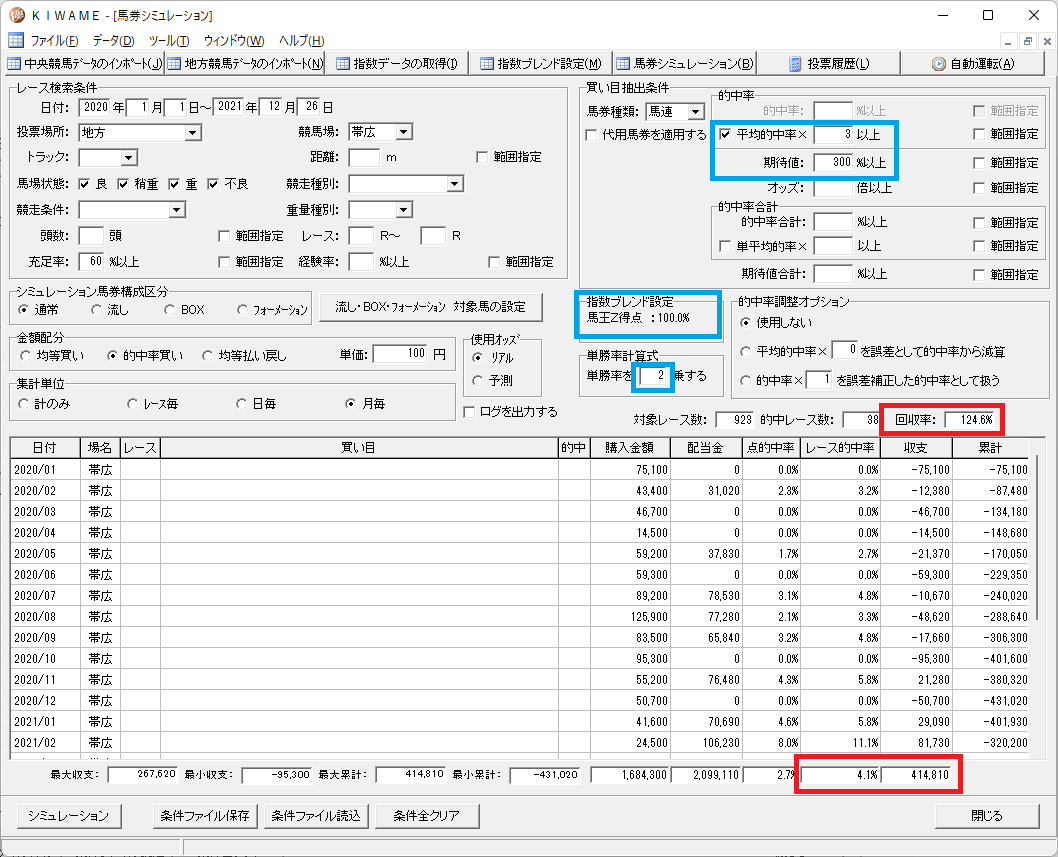Click 条件ファイル読込 button
The image size is (1058, 857).
click(315, 816)
